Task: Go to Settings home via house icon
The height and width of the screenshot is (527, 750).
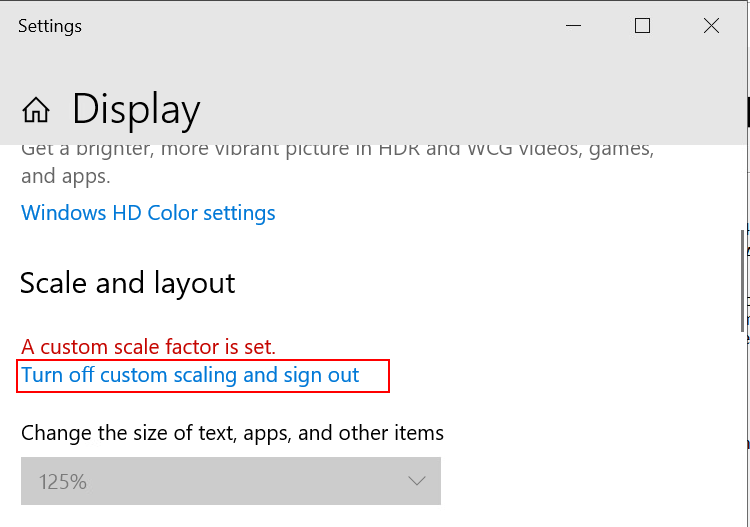Action: [x=36, y=109]
